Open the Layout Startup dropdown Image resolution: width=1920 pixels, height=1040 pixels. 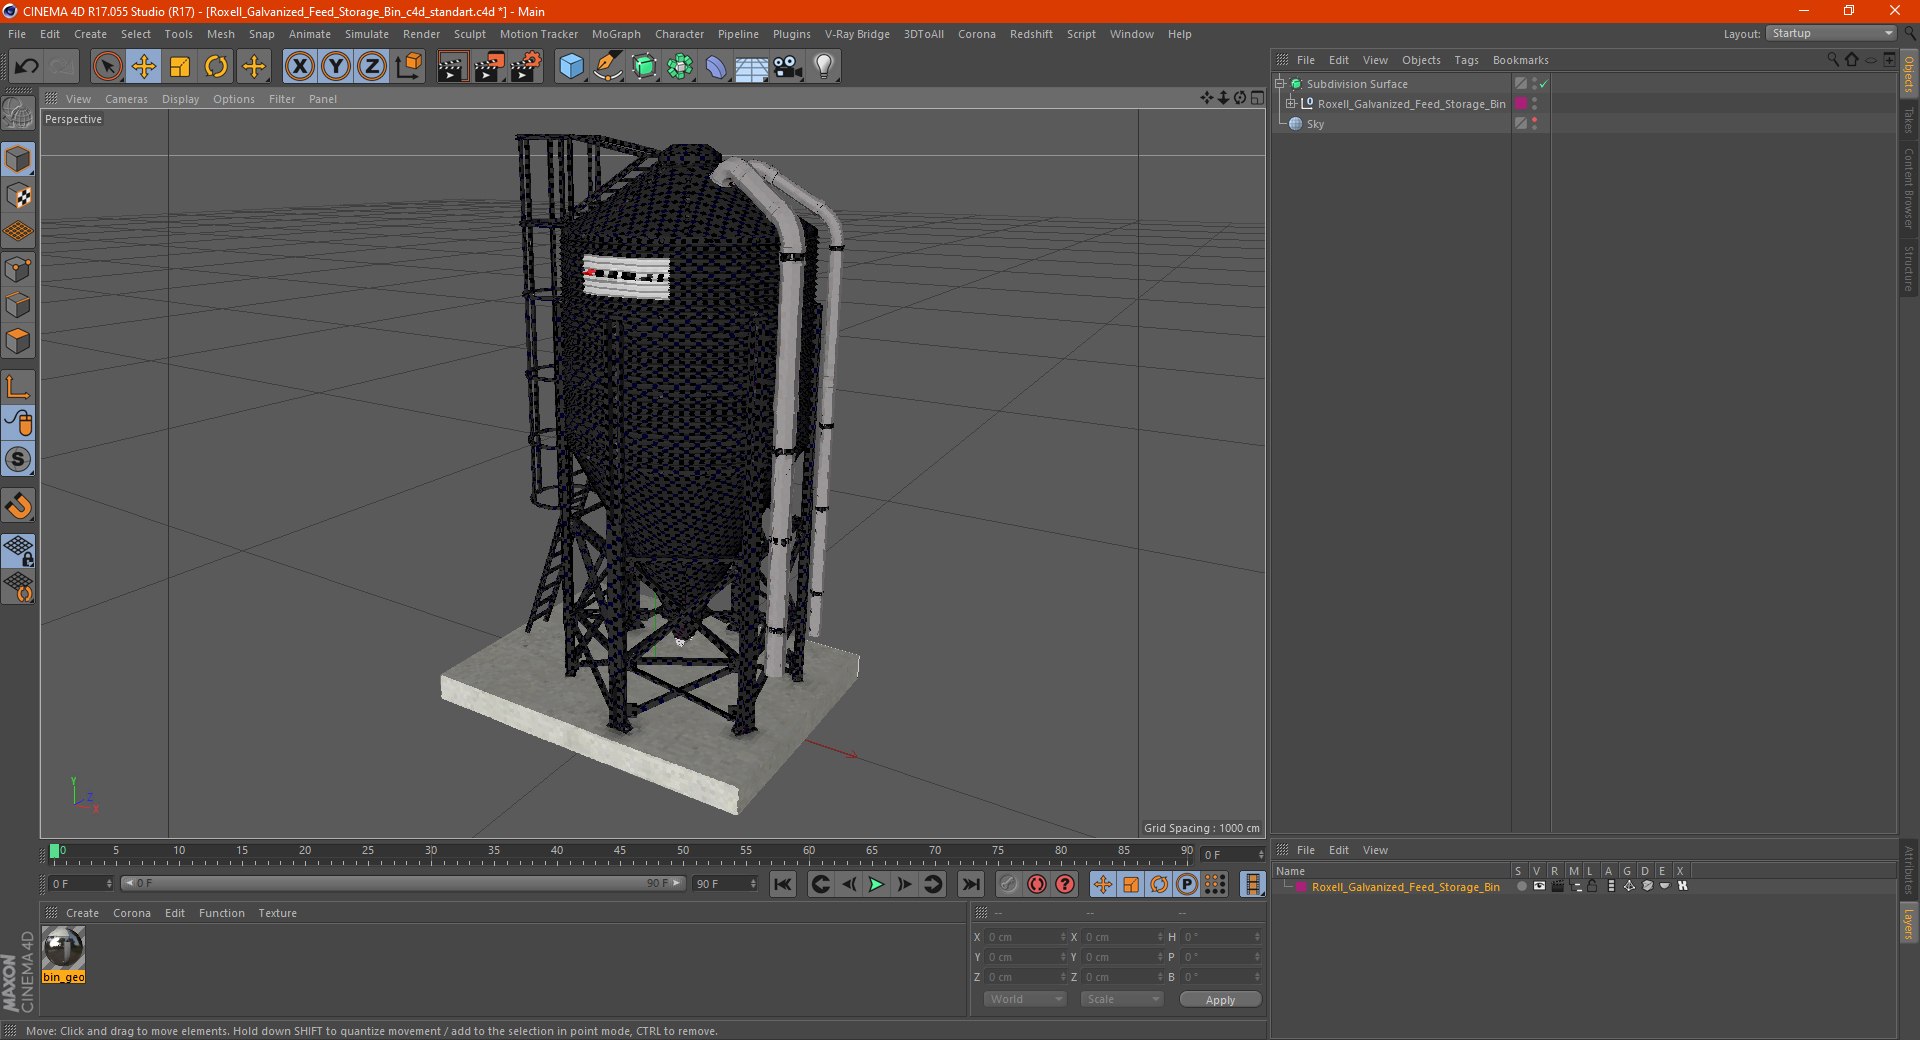(x=1831, y=33)
